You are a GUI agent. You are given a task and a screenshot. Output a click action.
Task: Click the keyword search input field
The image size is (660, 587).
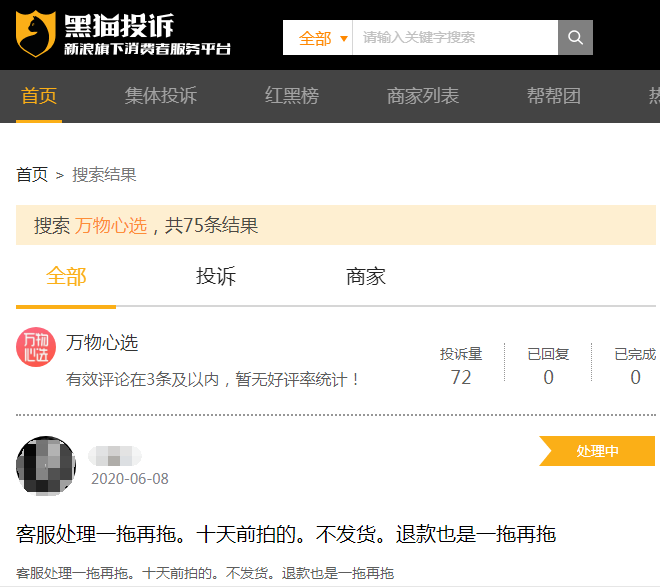pyautogui.click(x=455, y=38)
